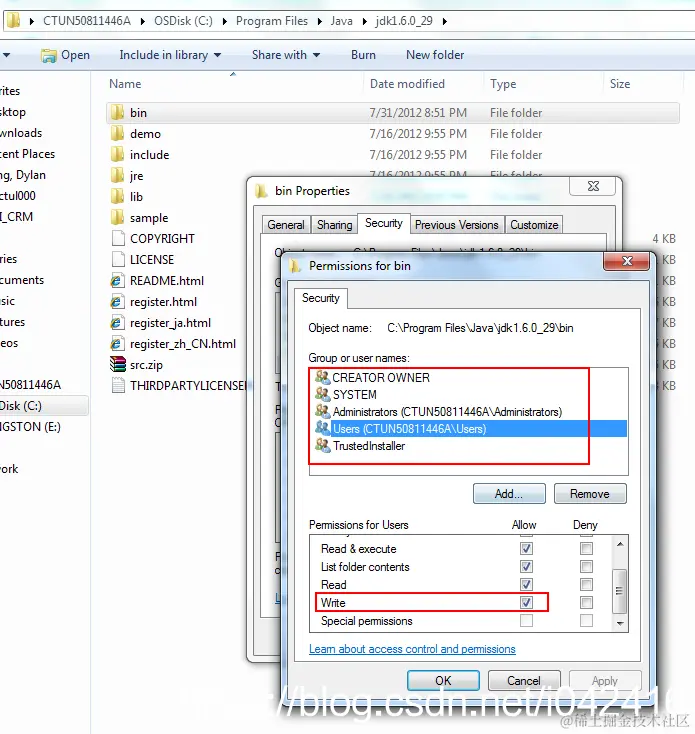The width and height of the screenshot is (695, 734).
Task: Toggle Allow checkbox for Read permission
Action: point(527,584)
